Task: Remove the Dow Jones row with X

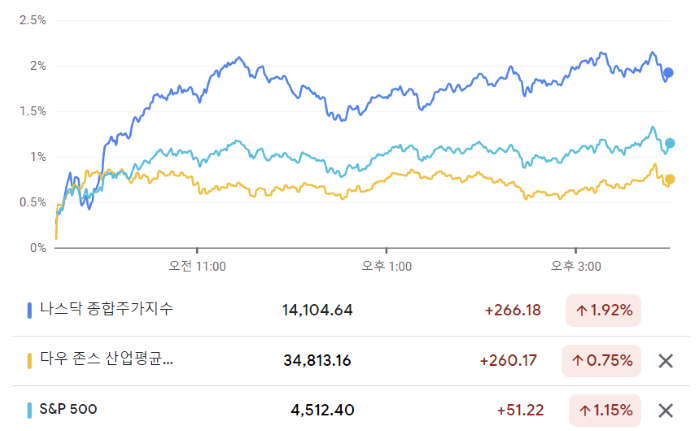Action: 665,360
